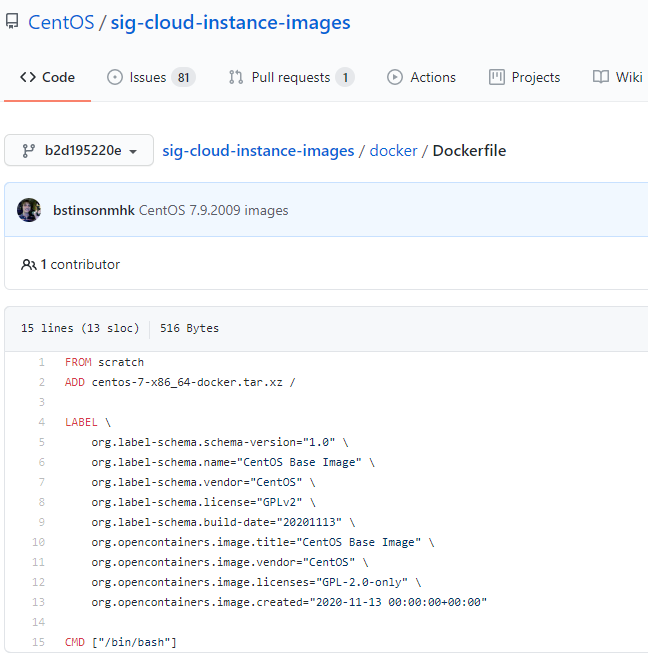
Task: Click the FROM scratch code line
Action: (x=104, y=362)
